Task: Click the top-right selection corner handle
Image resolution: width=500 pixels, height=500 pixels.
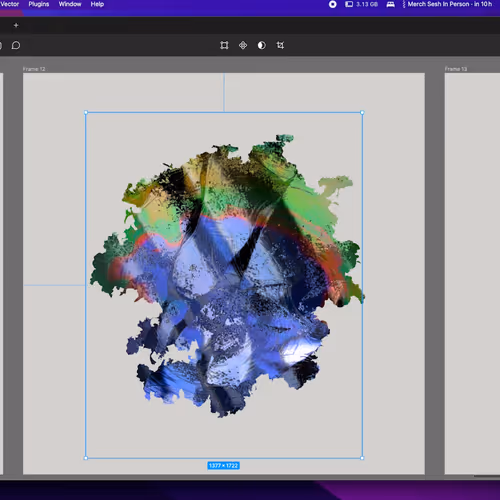Action: click(x=362, y=113)
